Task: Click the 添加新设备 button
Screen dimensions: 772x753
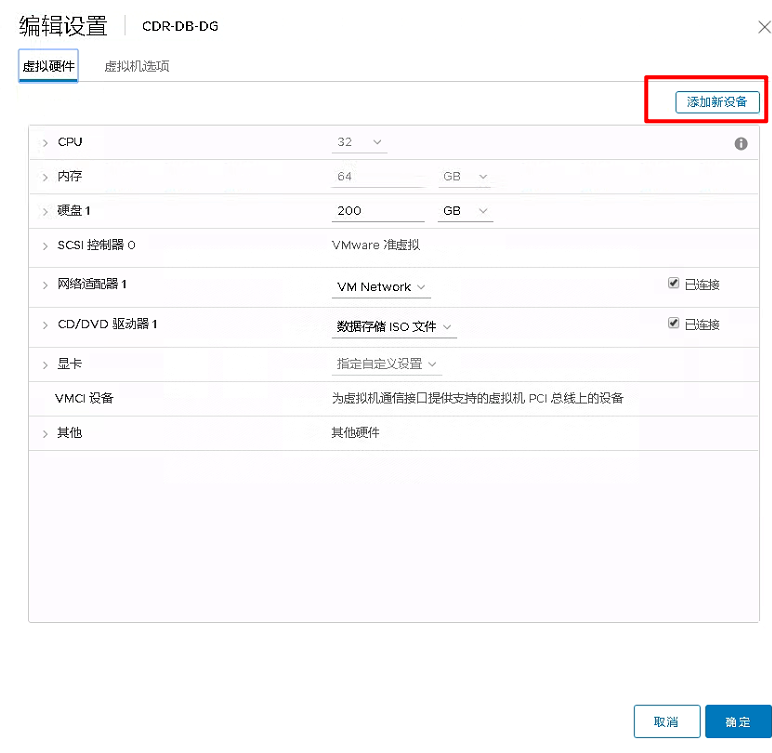Action: pyautogui.click(x=717, y=102)
